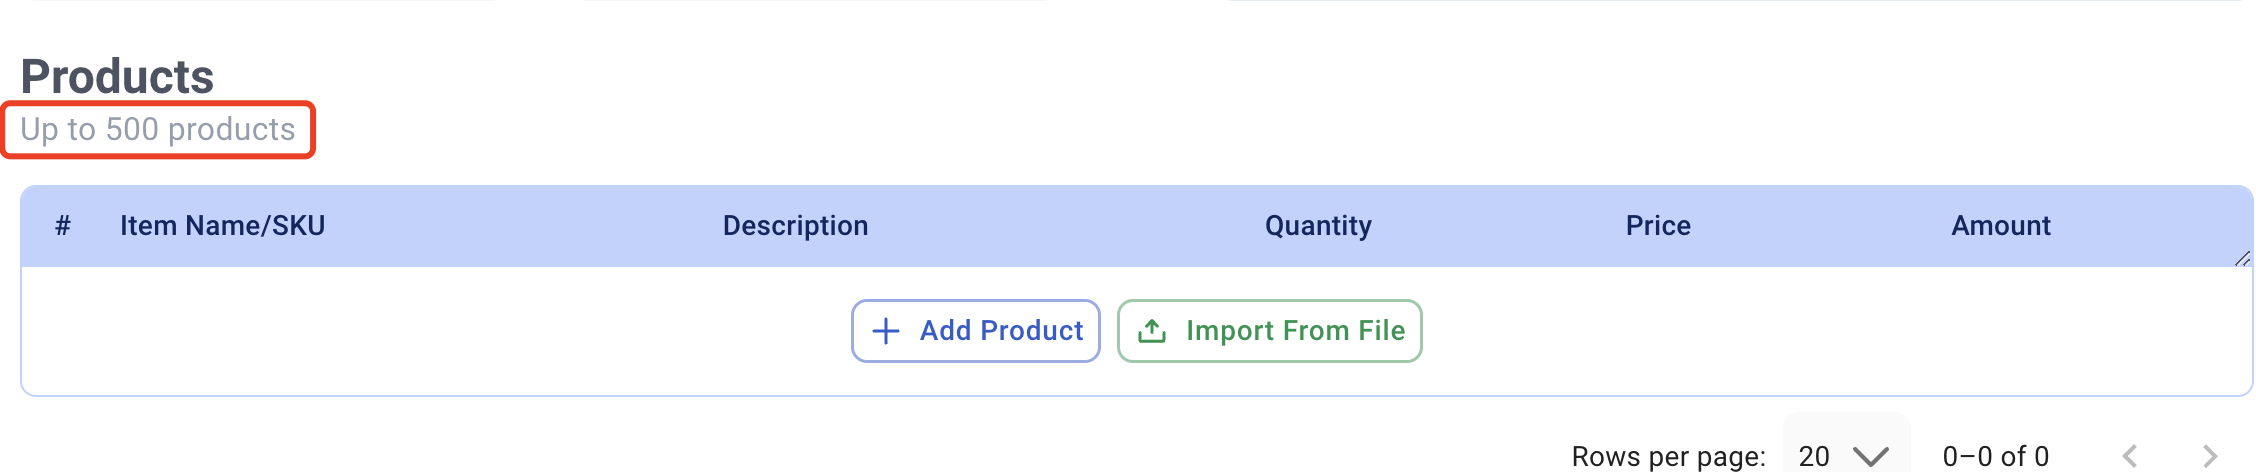Click the value 20 in rows selector
The height and width of the screenshot is (472, 2256).
point(1814,457)
